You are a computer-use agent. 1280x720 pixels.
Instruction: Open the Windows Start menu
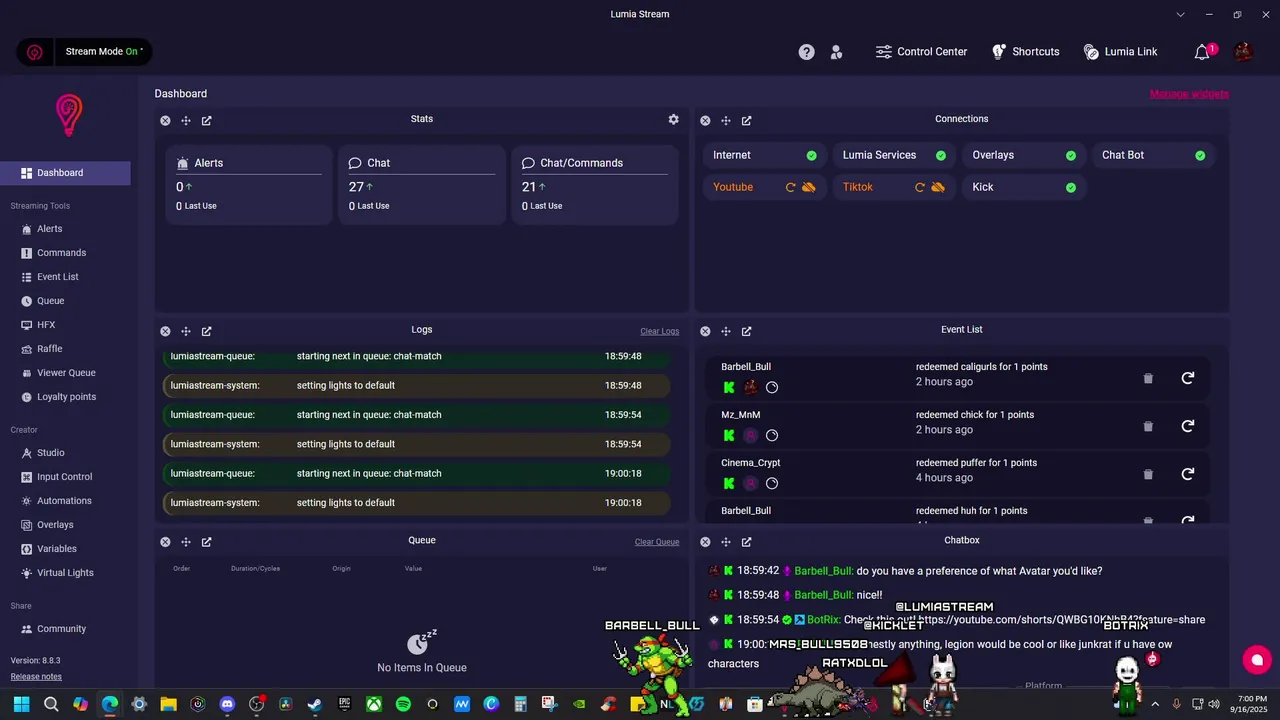pos(22,704)
